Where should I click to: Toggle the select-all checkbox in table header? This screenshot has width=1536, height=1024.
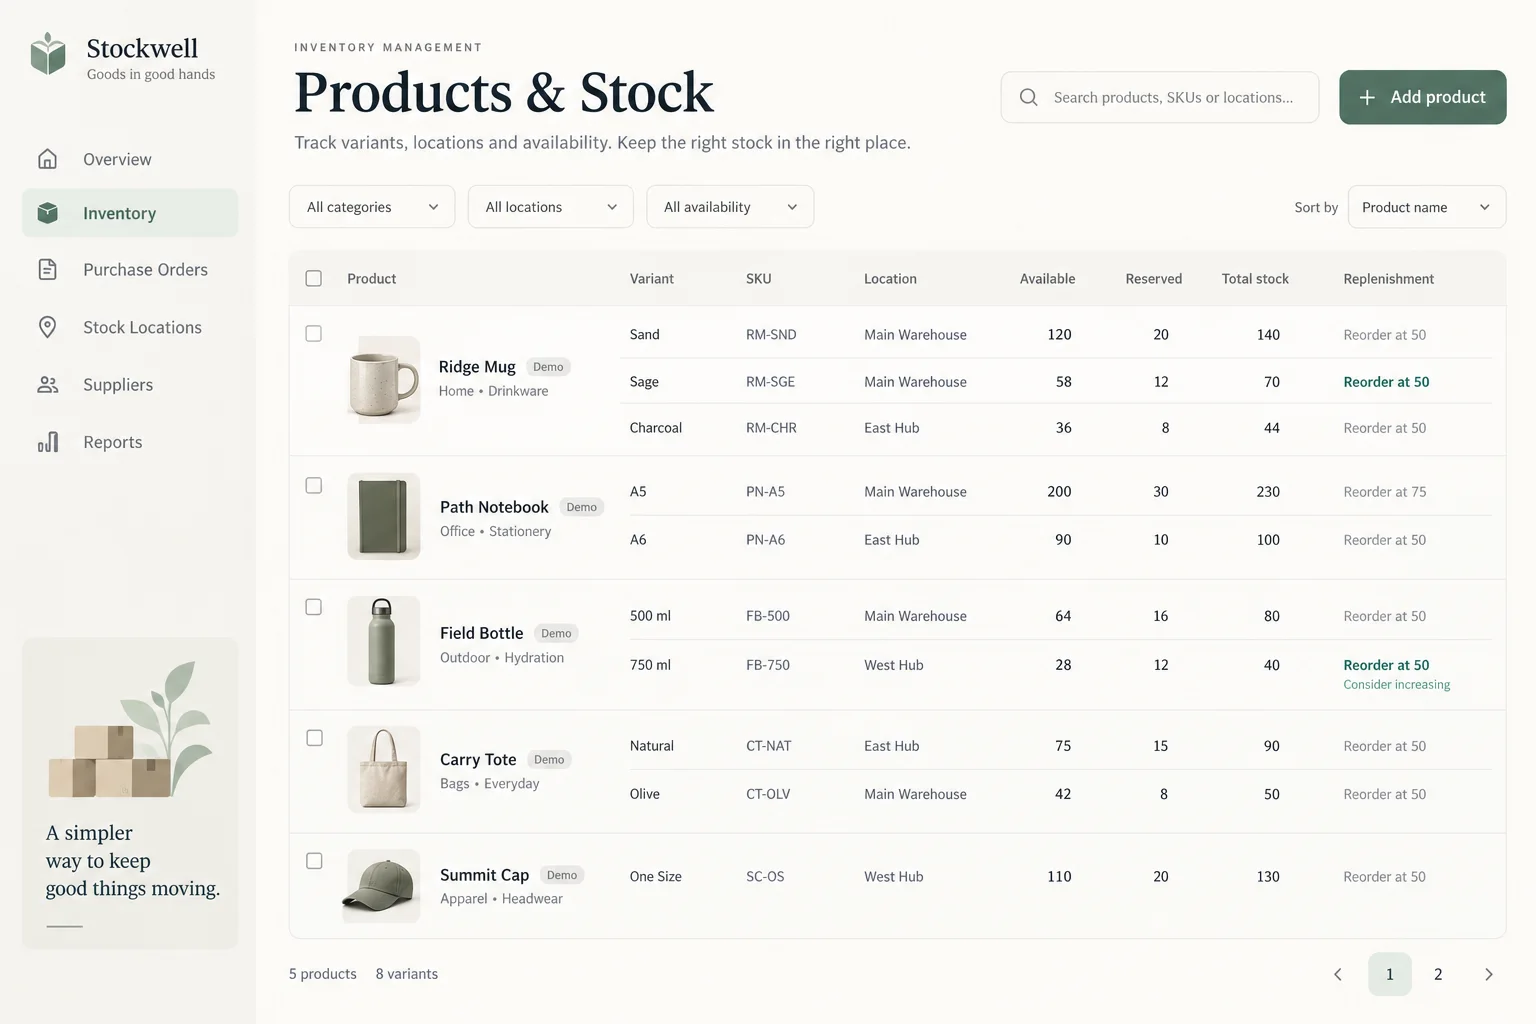[314, 278]
